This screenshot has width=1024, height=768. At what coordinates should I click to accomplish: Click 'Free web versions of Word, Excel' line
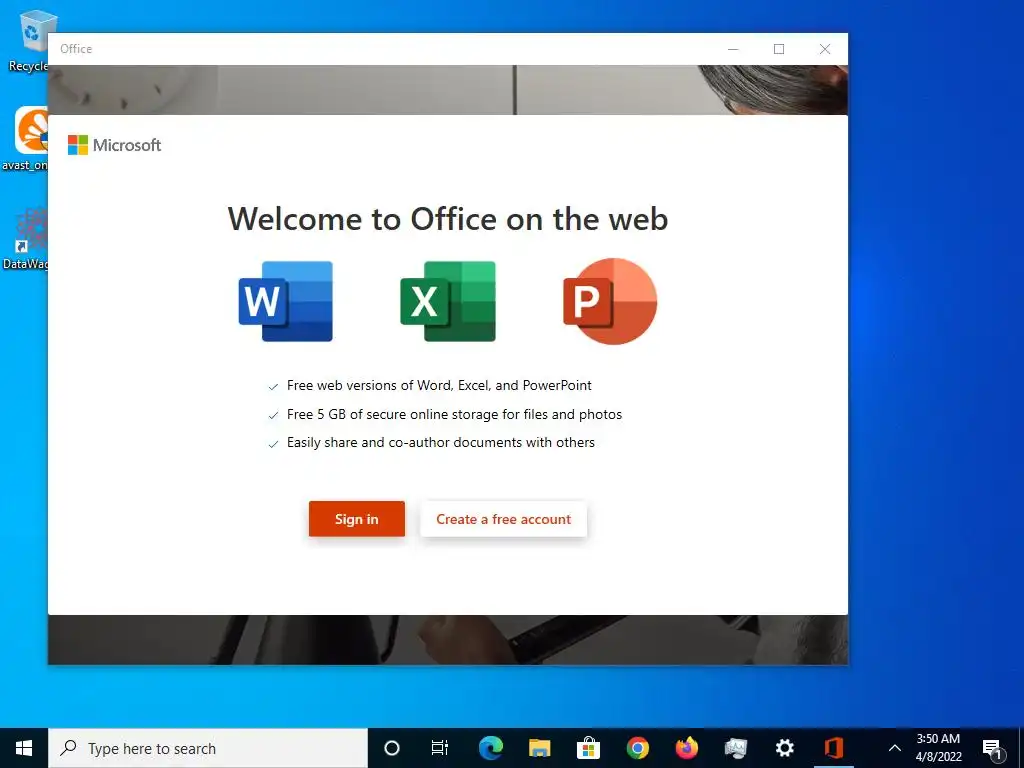point(439,385)
